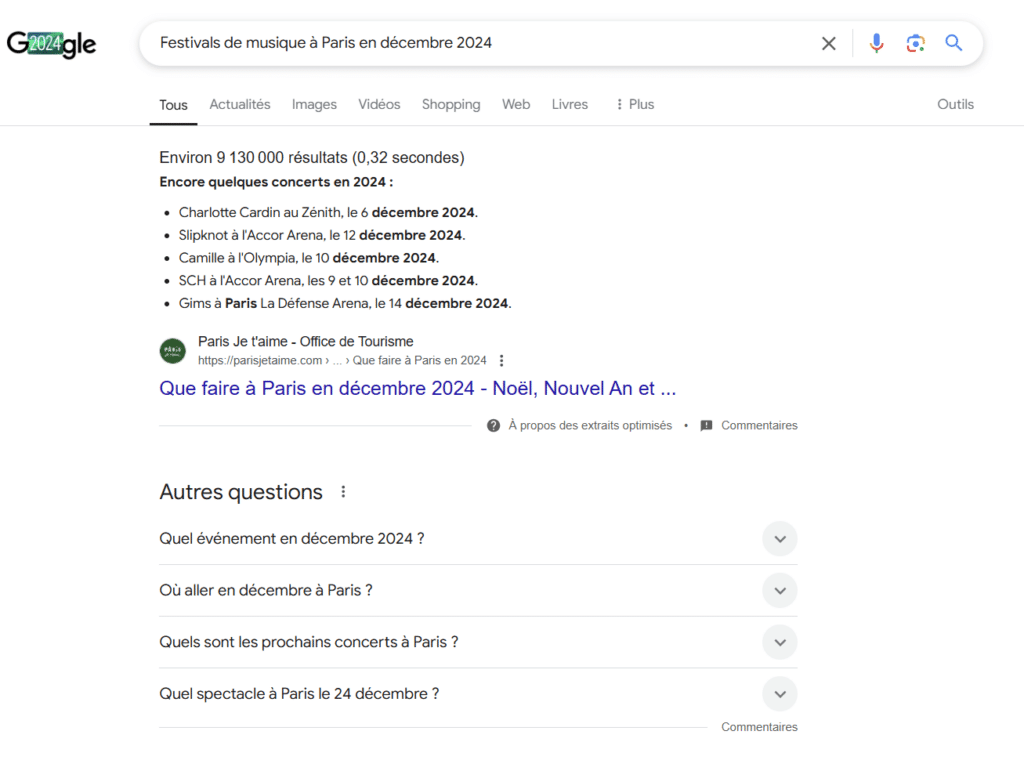Viewport: 1024px width, 760px height.
Task: Switch to the Web tab
Action: (516, 104)
